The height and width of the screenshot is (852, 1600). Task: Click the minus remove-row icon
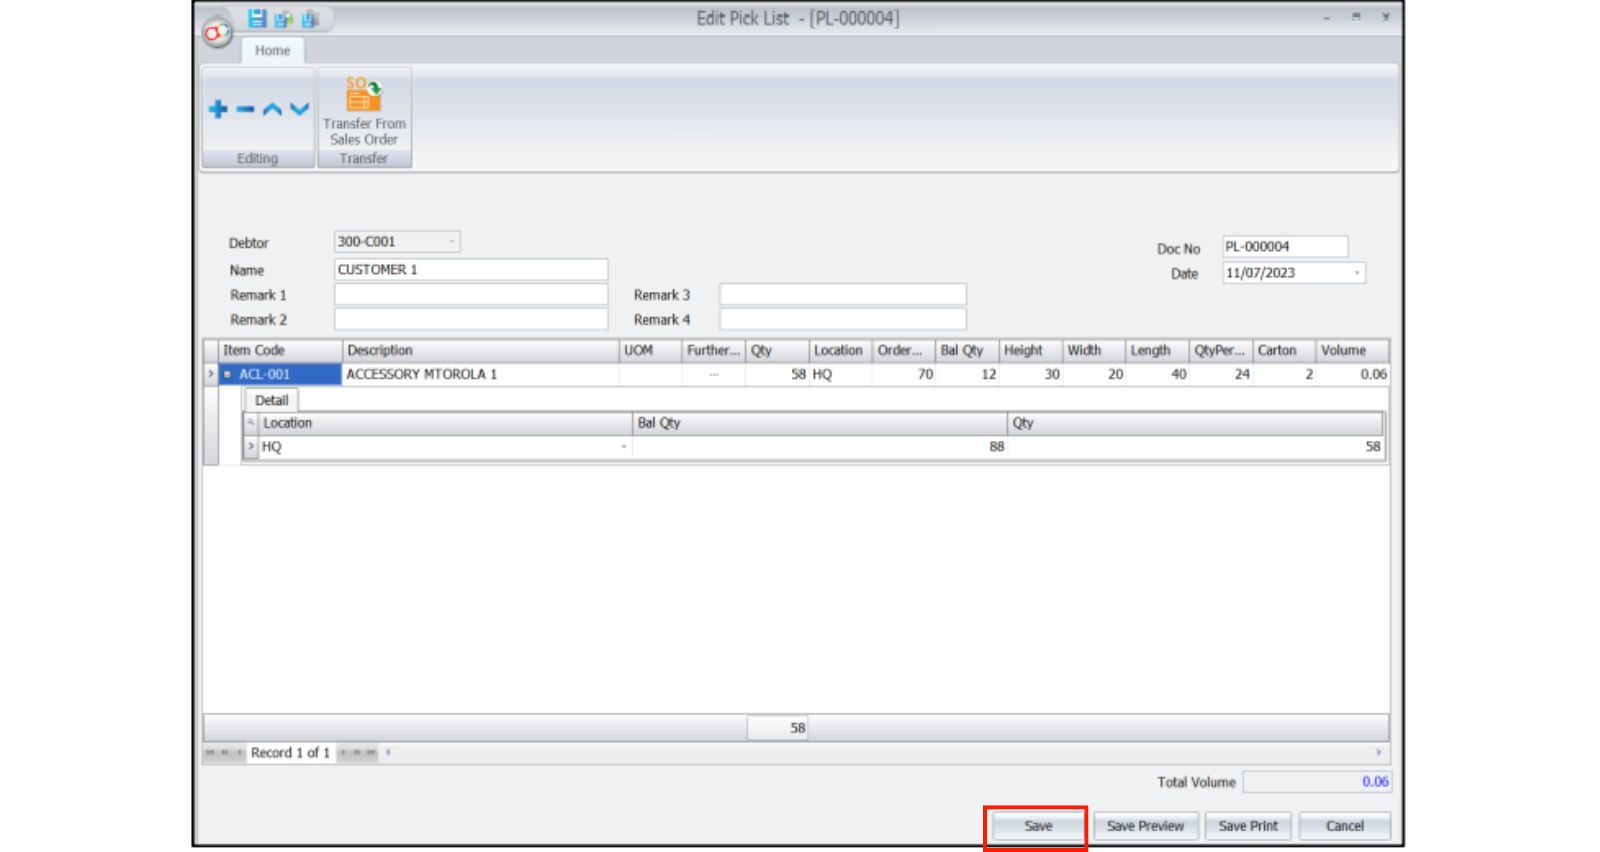coord(245,109)
